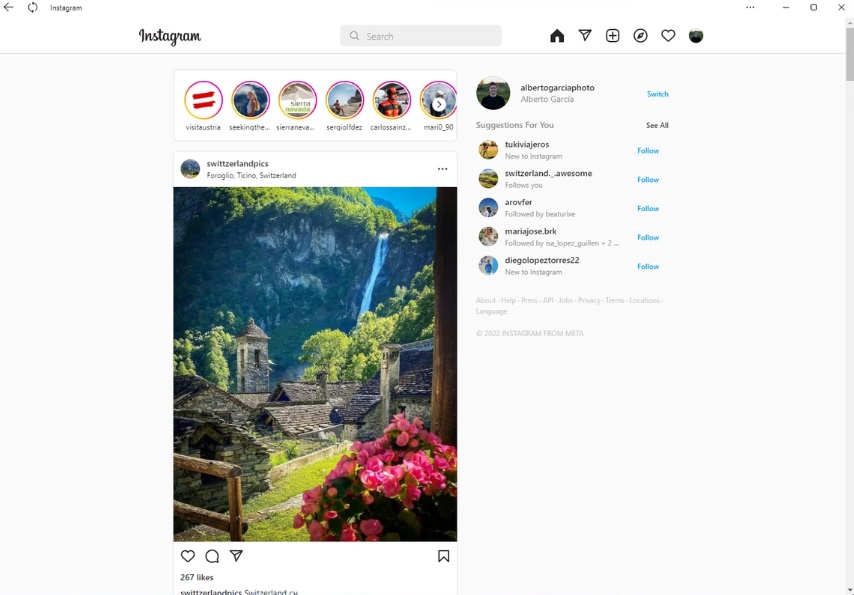The height and width of the screenshot is (595, 854).
Task: Save the post with bookmark icon
Action: click(x=443, y=556)
